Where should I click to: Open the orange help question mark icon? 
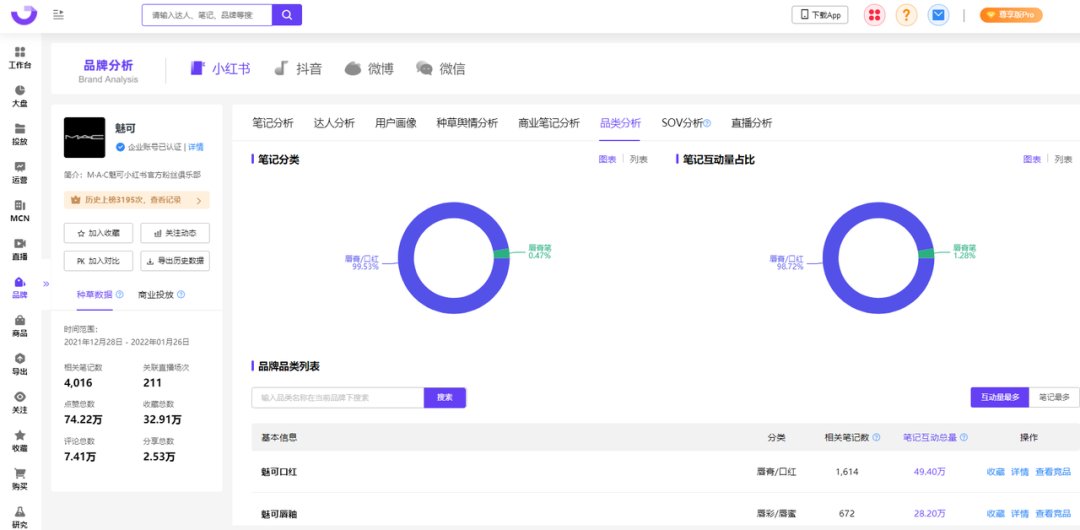point(906,15)
